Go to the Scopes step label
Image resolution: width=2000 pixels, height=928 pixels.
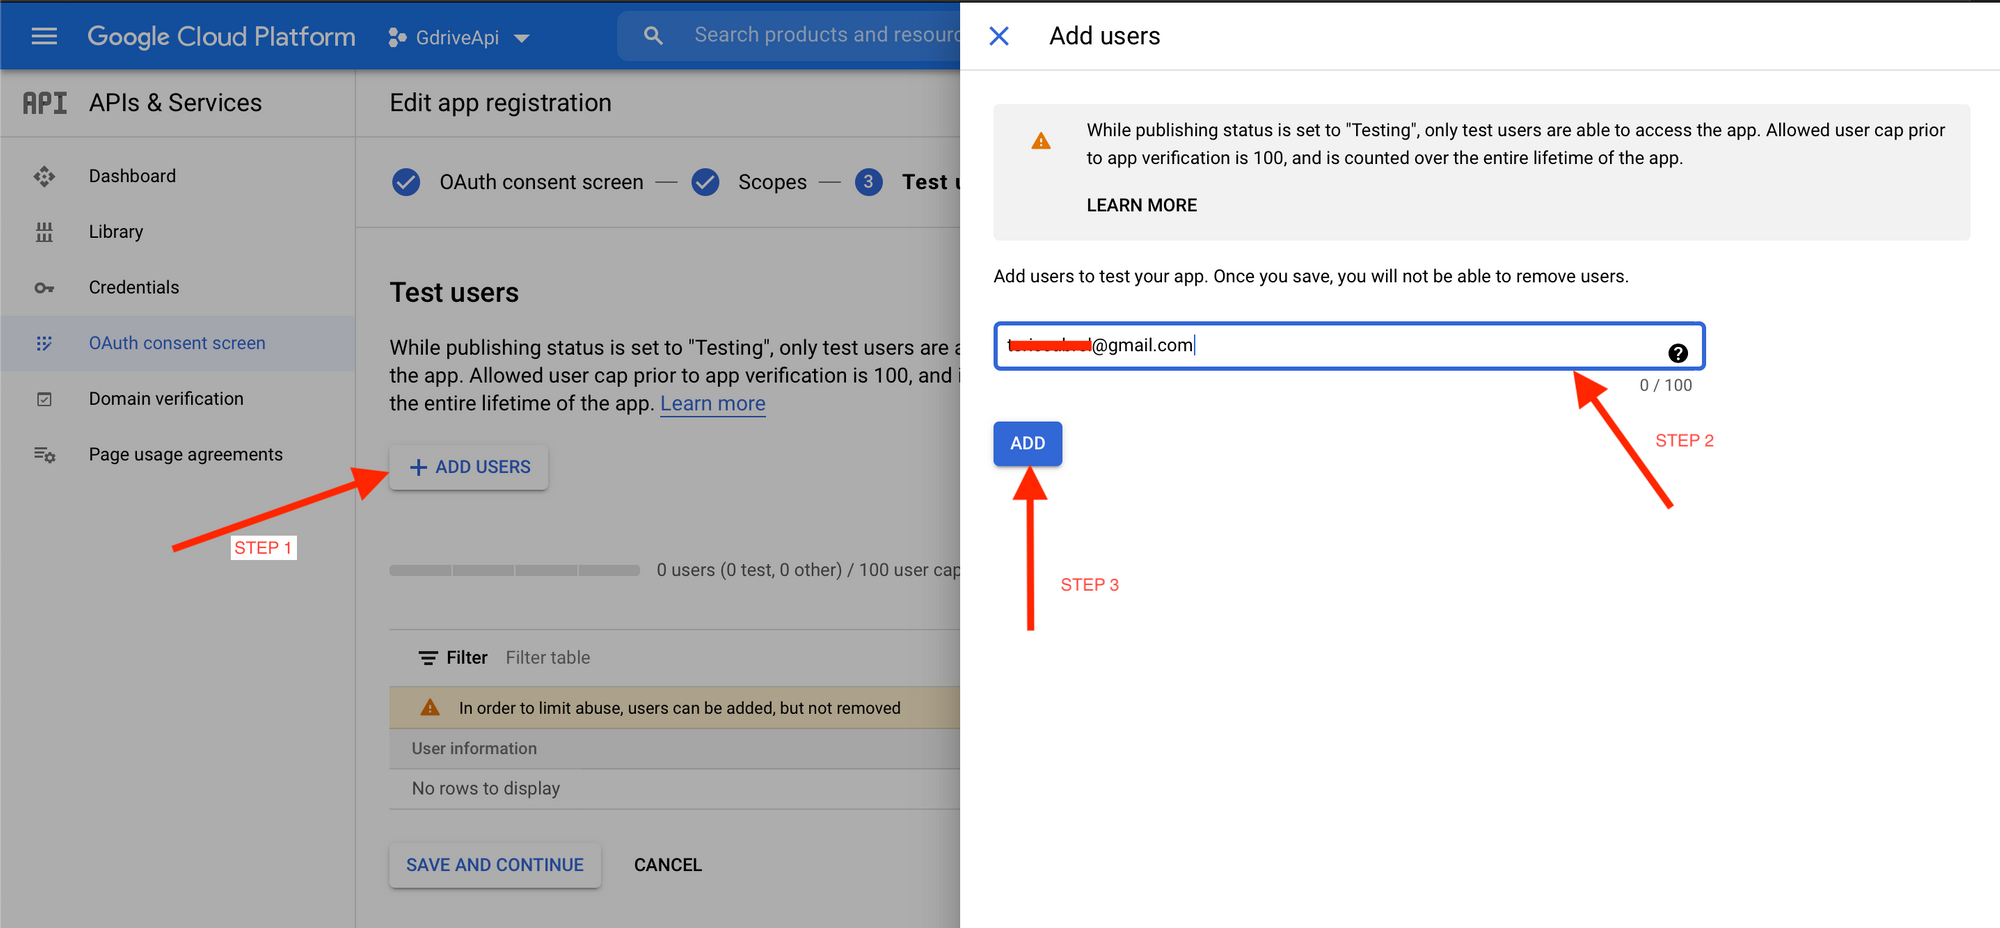coord(772,182)
